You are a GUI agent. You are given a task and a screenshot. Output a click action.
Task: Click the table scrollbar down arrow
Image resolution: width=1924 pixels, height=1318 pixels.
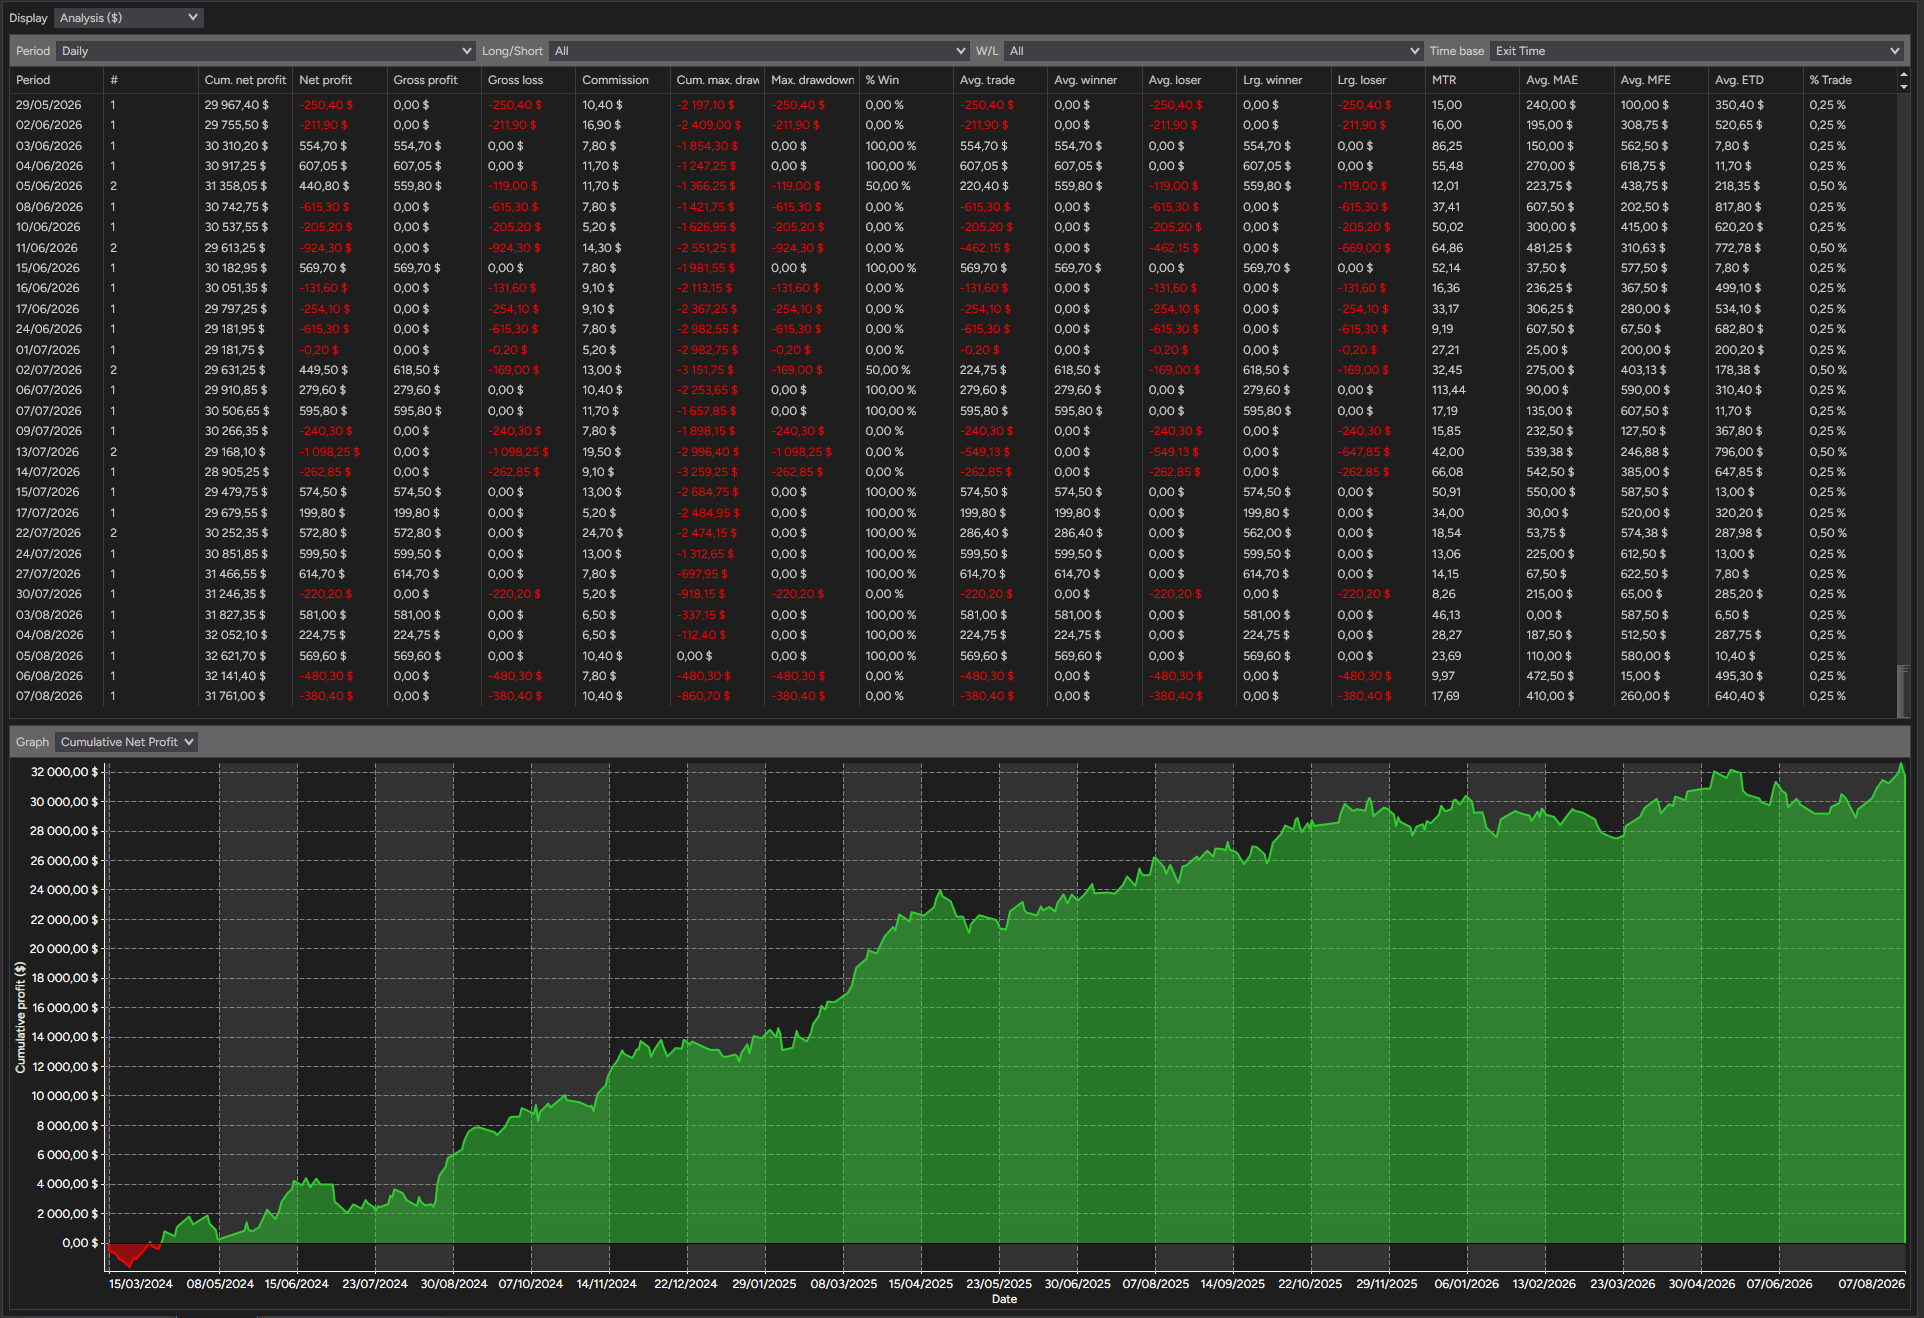point(1903,87)
